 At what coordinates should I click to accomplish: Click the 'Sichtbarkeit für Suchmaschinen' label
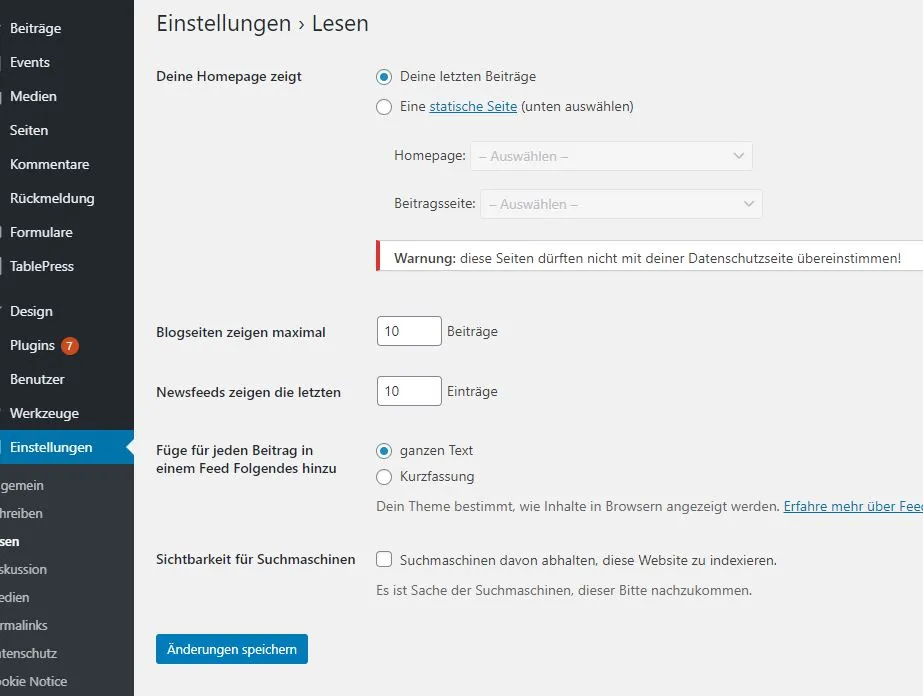(x=255, y=559)
